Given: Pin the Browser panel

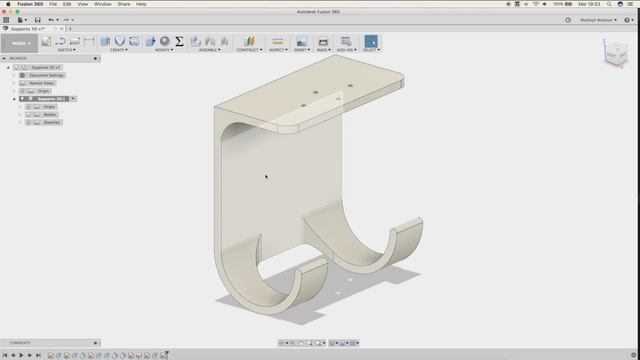Looking at the screenshot, I should coord(96,58).
